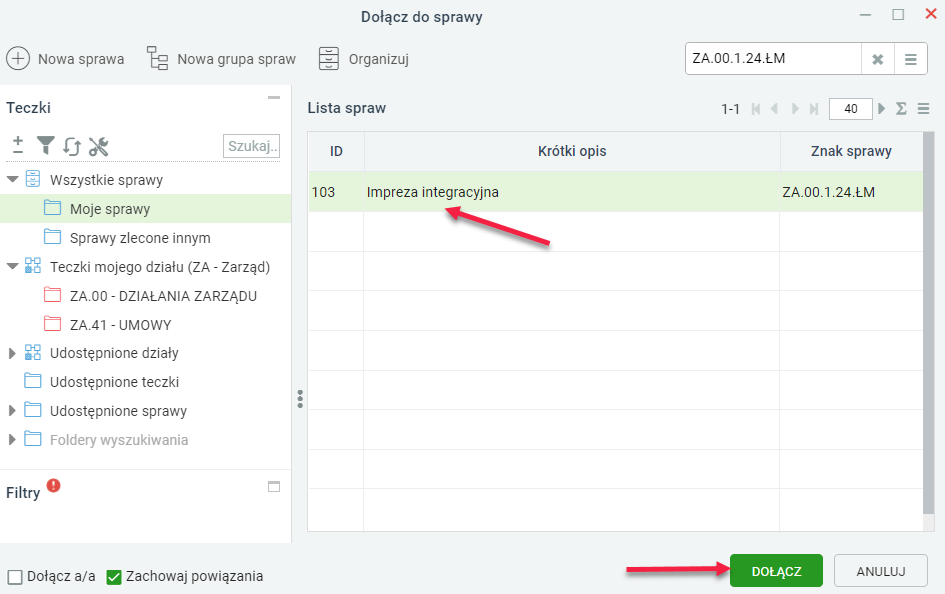Collapse Teczki mojego działu node
945x594 pixels.
click(12, 266)
